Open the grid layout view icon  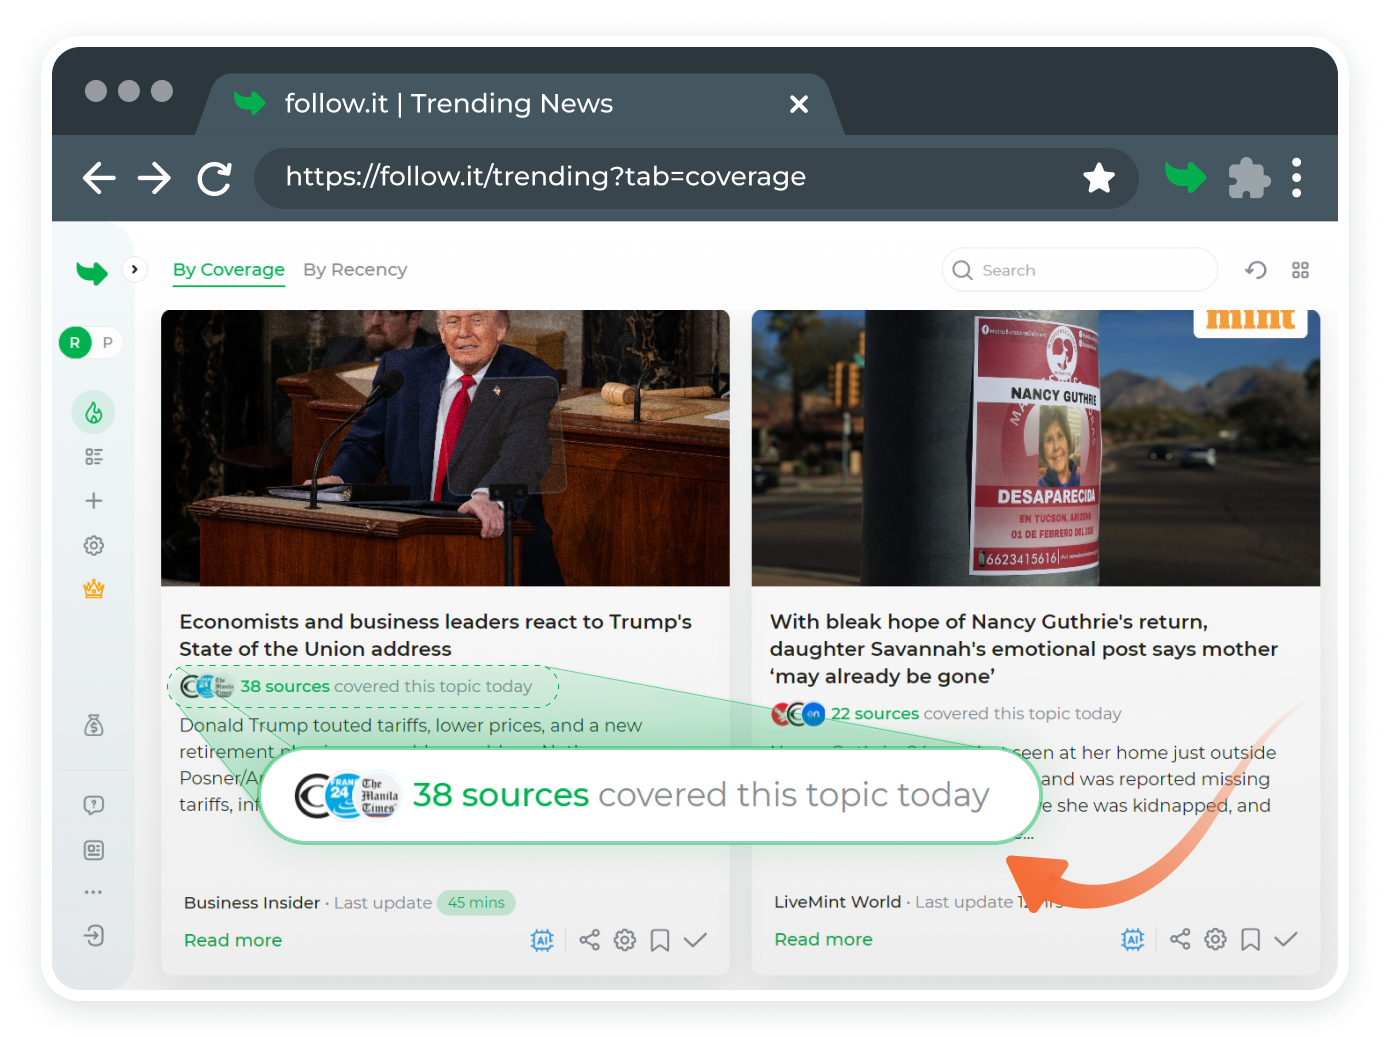click(1300, 270)
